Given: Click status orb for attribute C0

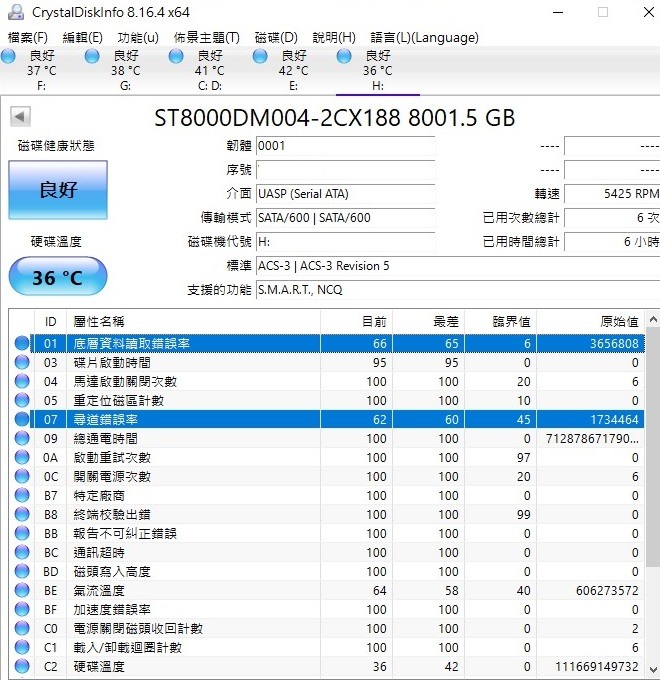Looking at the screenshot, I should tap(22, 628).
